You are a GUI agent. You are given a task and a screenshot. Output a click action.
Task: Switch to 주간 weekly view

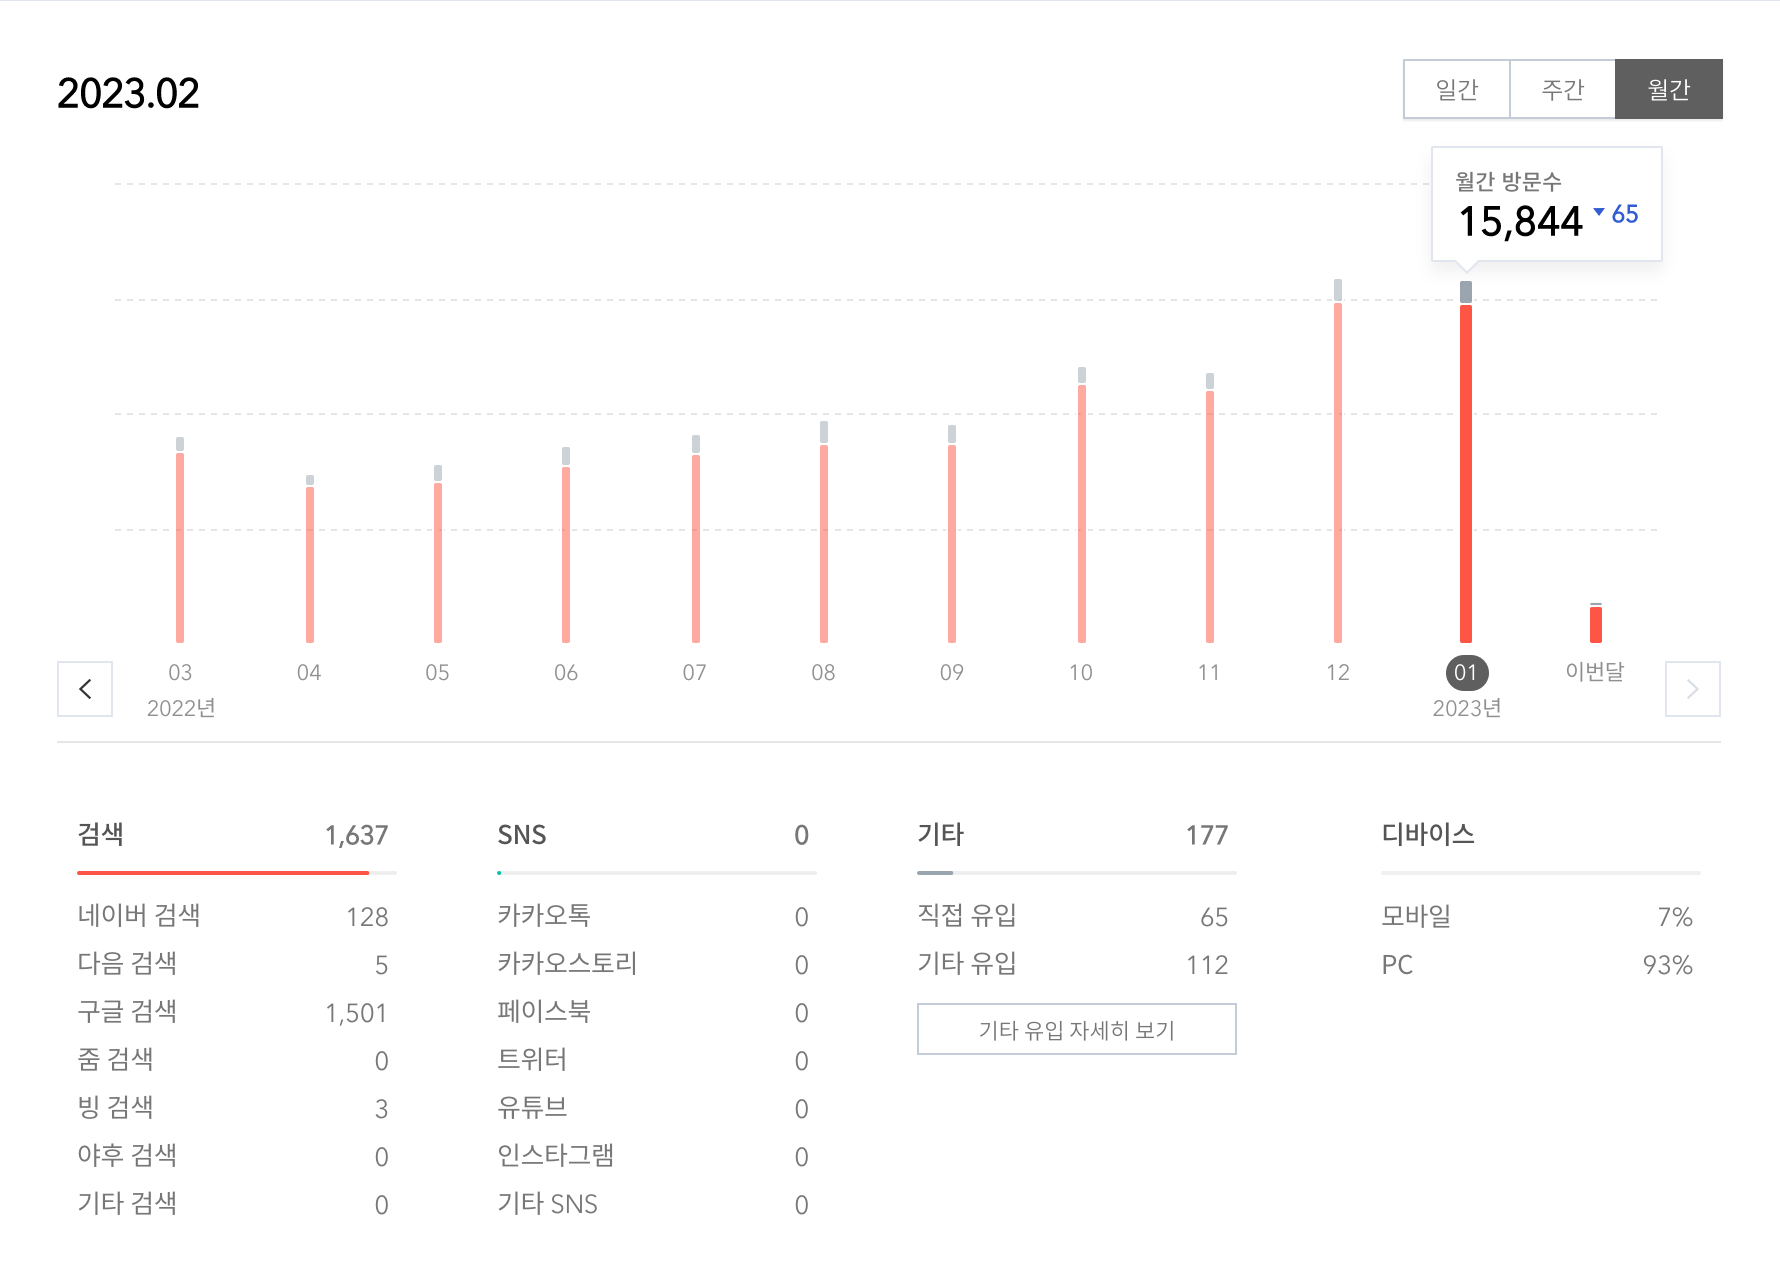pyautogui.click(x=1562, y=90)
